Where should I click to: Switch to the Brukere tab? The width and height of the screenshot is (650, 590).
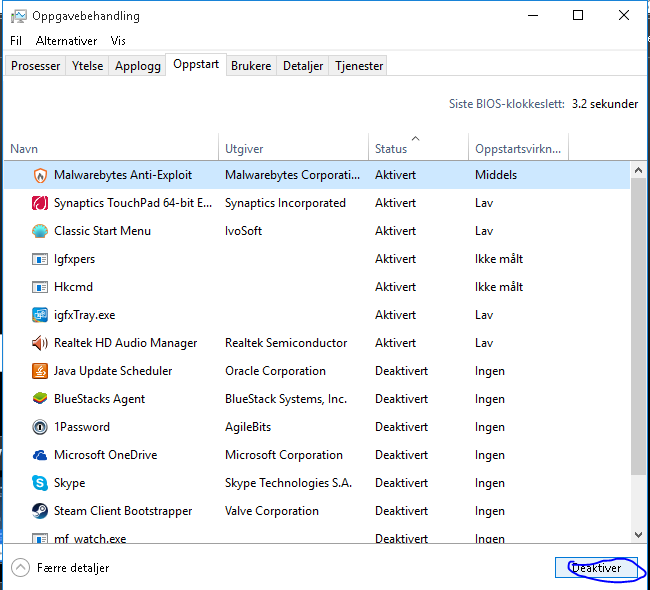pos(251,66)
